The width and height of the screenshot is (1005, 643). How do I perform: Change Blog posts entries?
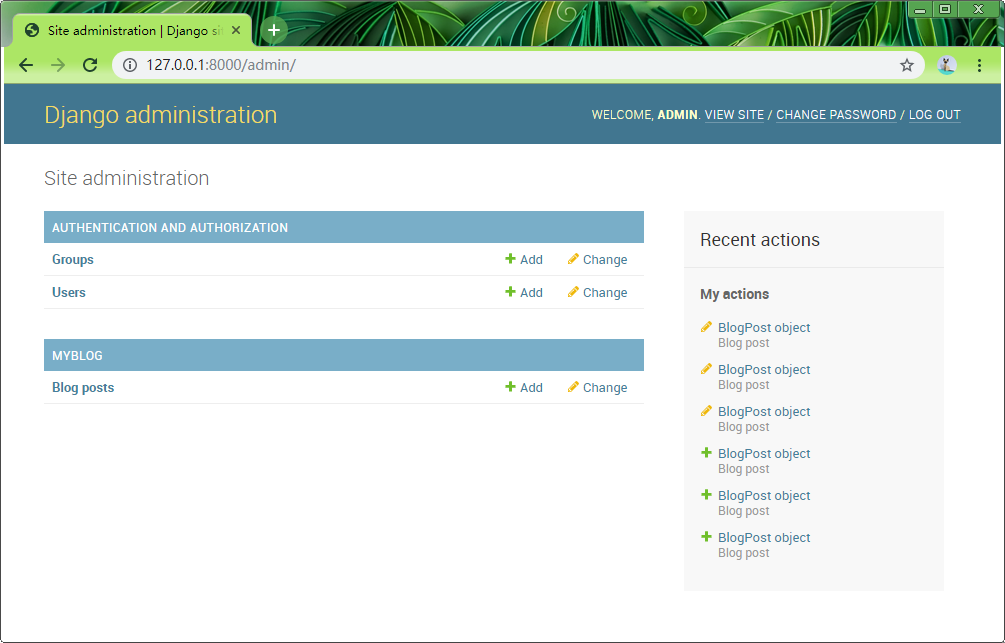(x=597, y=388)
